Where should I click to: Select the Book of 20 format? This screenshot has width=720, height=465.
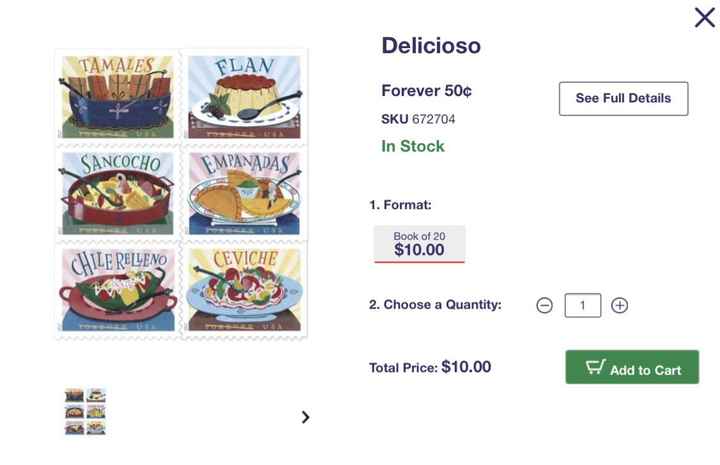420,244
